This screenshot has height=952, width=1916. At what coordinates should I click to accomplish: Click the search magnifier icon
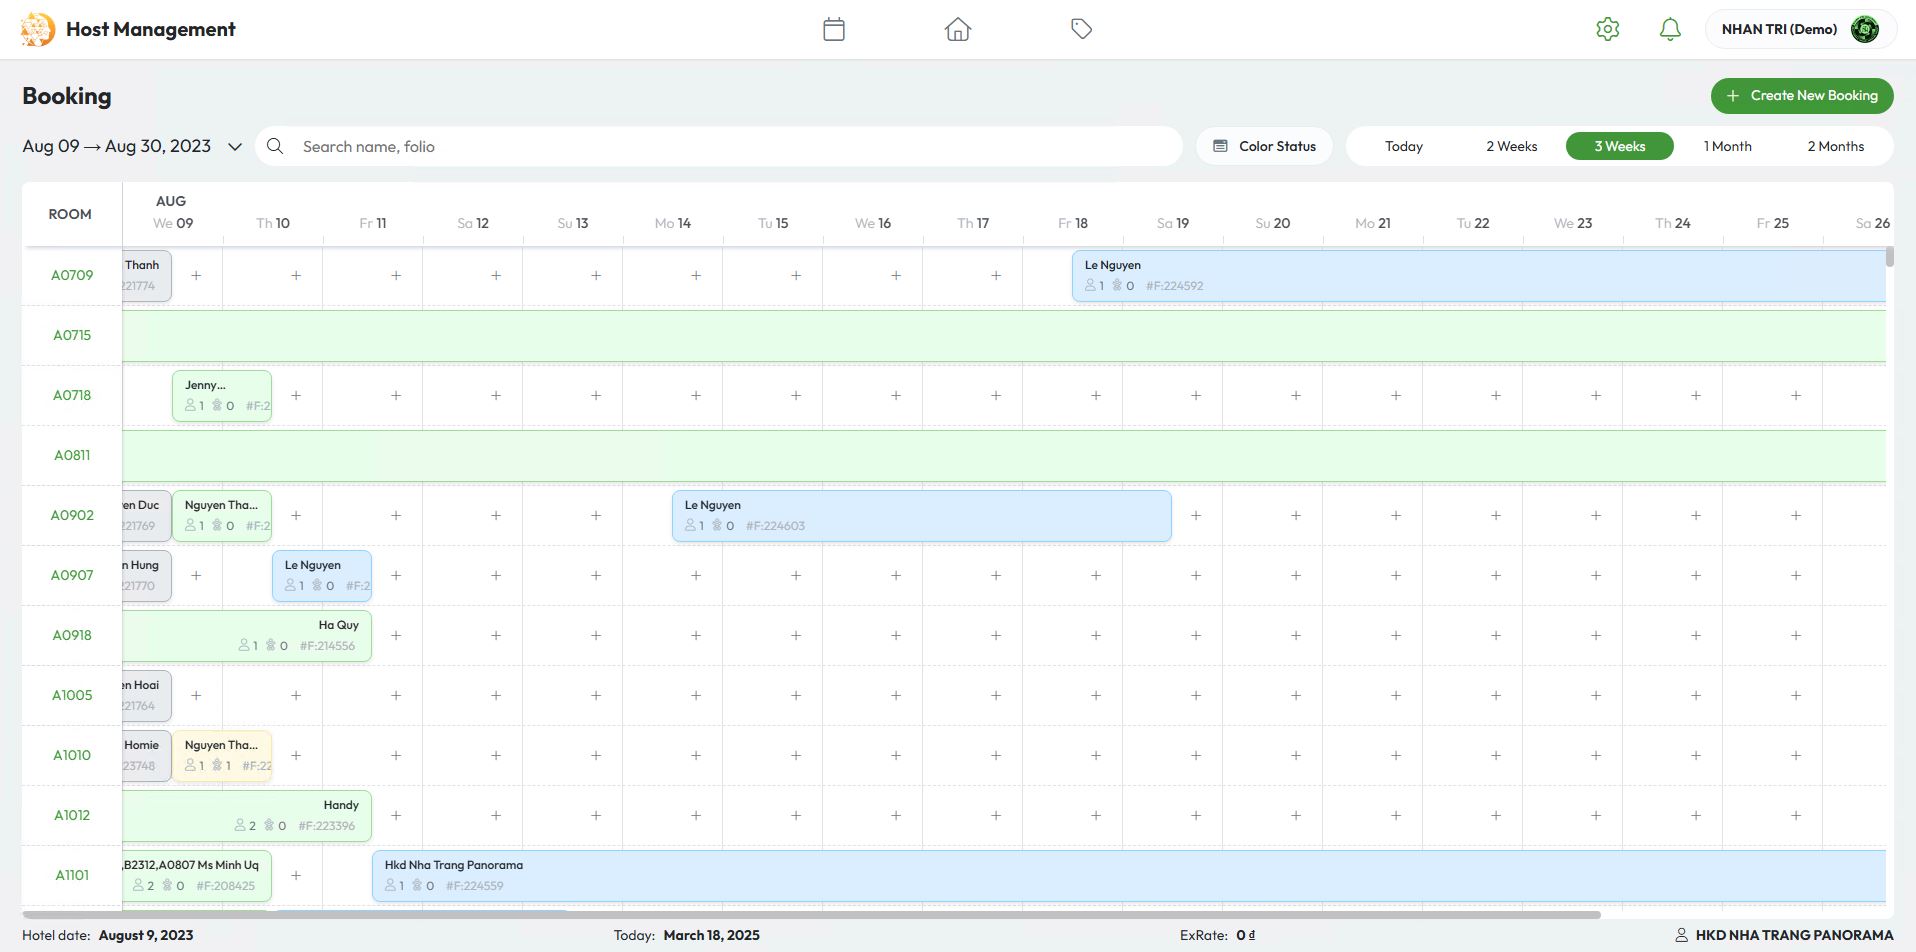pyautogui.click(x=275, y=146)
